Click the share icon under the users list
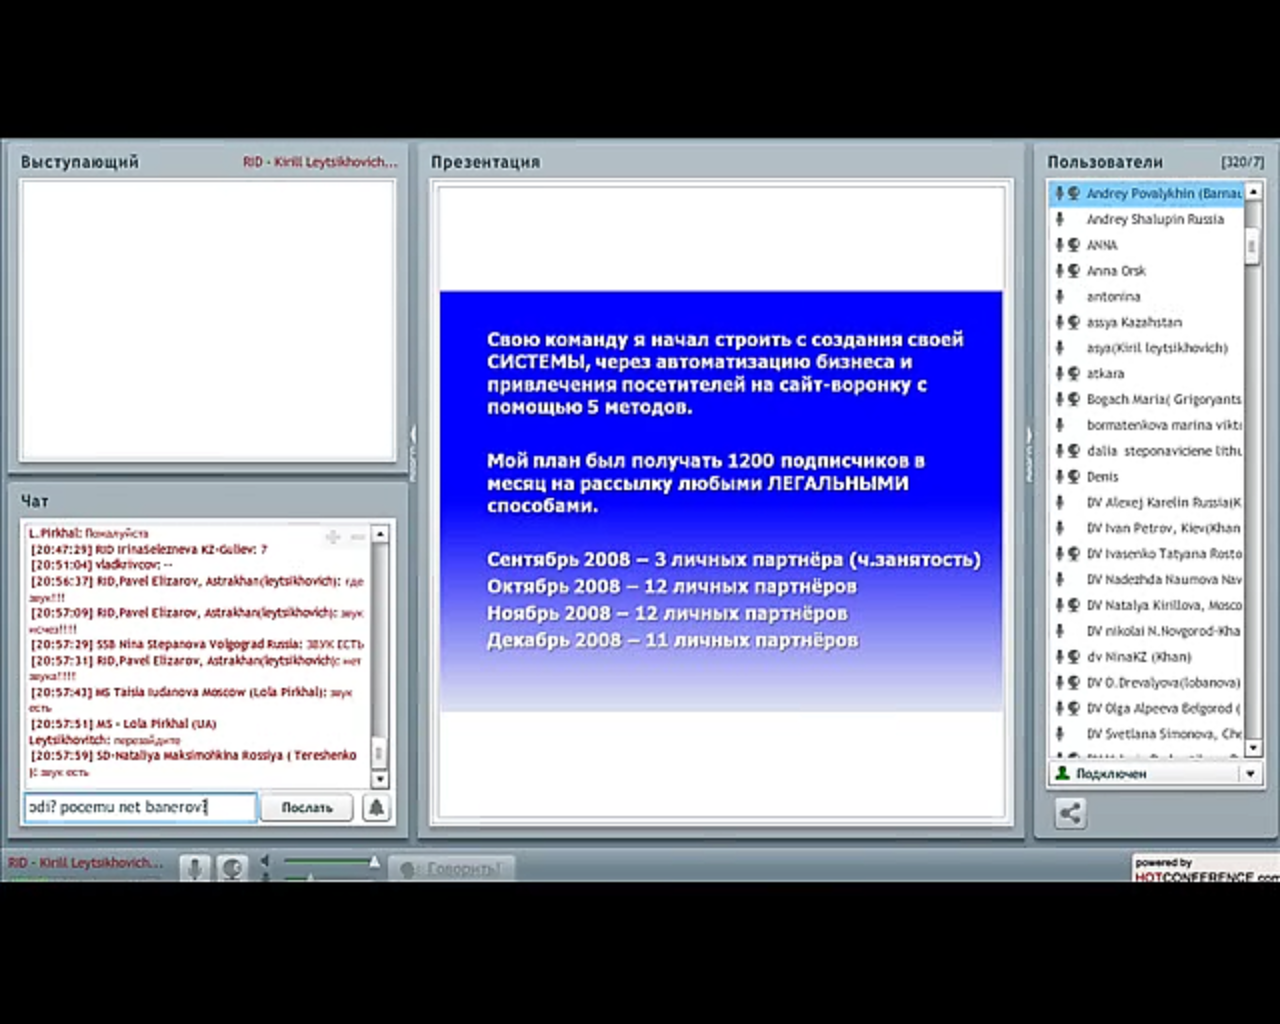This screenshot has height=1024, width=1280. pyautogui.click(x=1070, y=813)
